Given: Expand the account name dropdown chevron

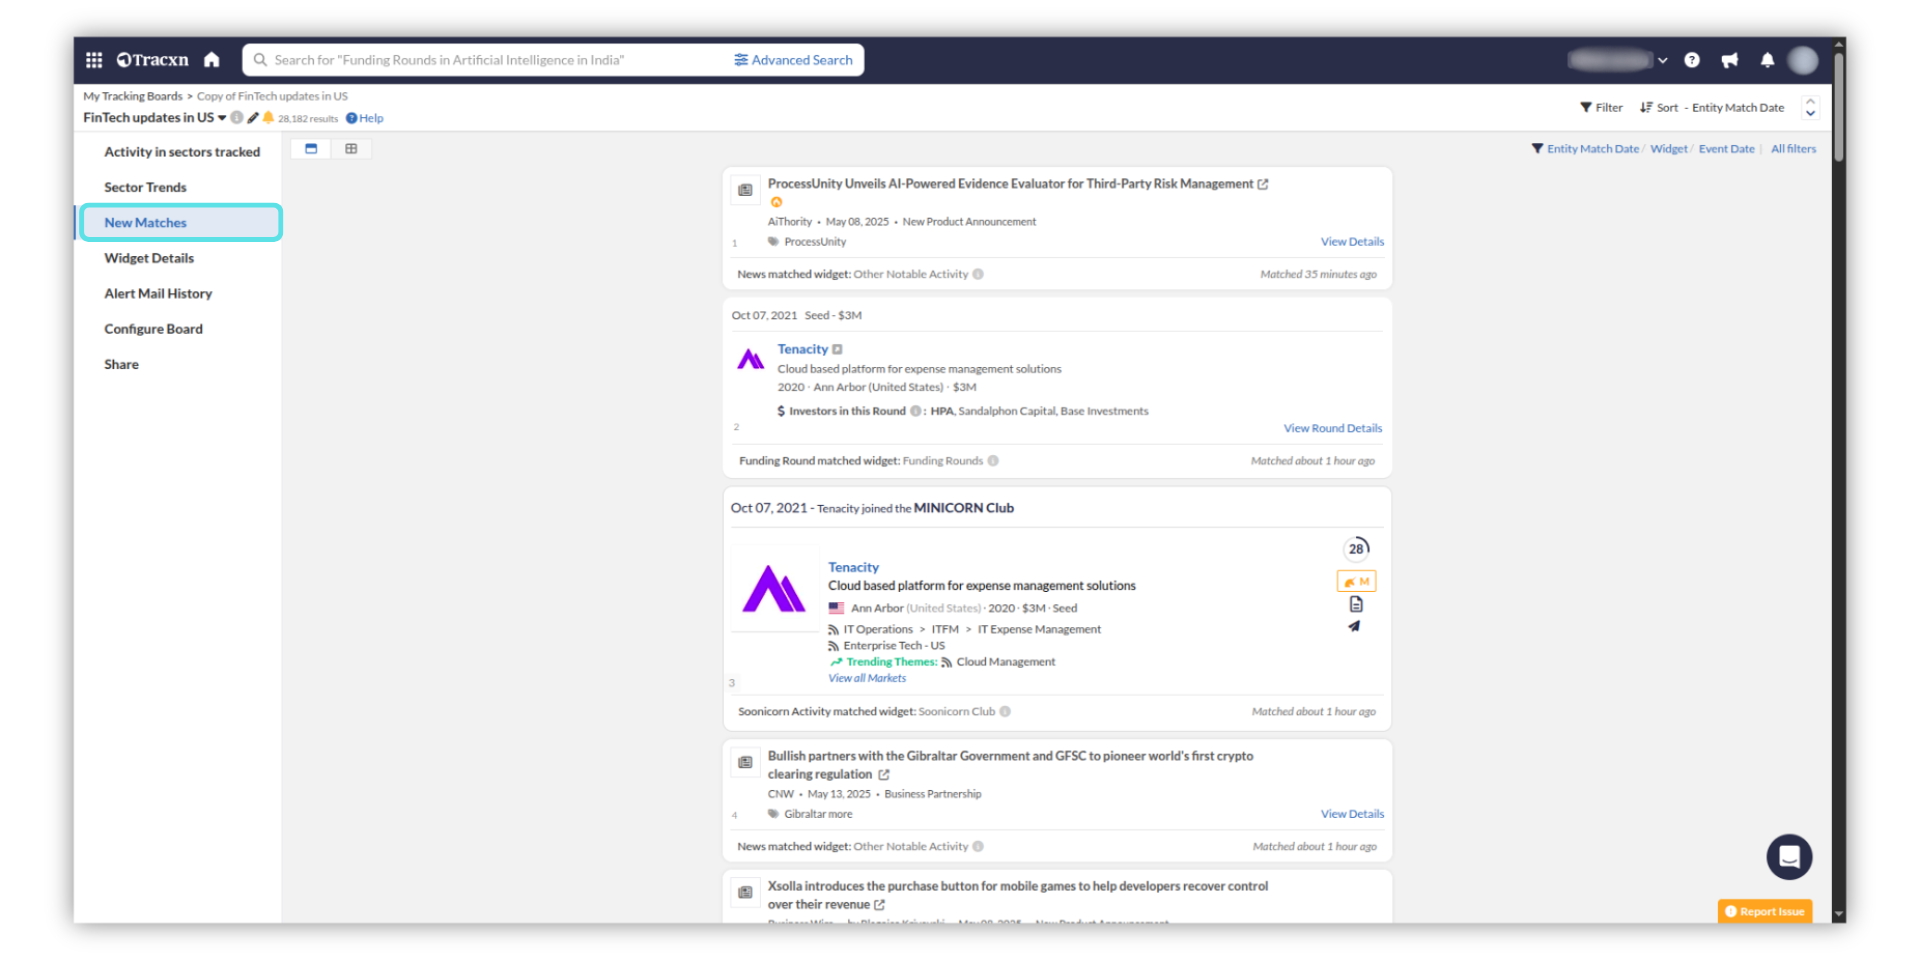Looking at the screenshot, I should click(x=1662, y=60).
